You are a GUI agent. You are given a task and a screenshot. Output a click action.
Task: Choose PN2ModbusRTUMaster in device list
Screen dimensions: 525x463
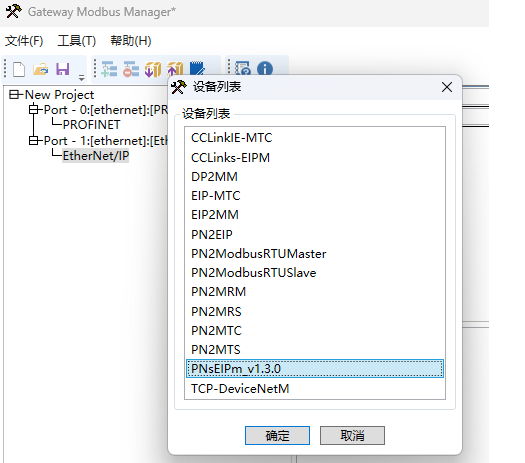(315, 253)
